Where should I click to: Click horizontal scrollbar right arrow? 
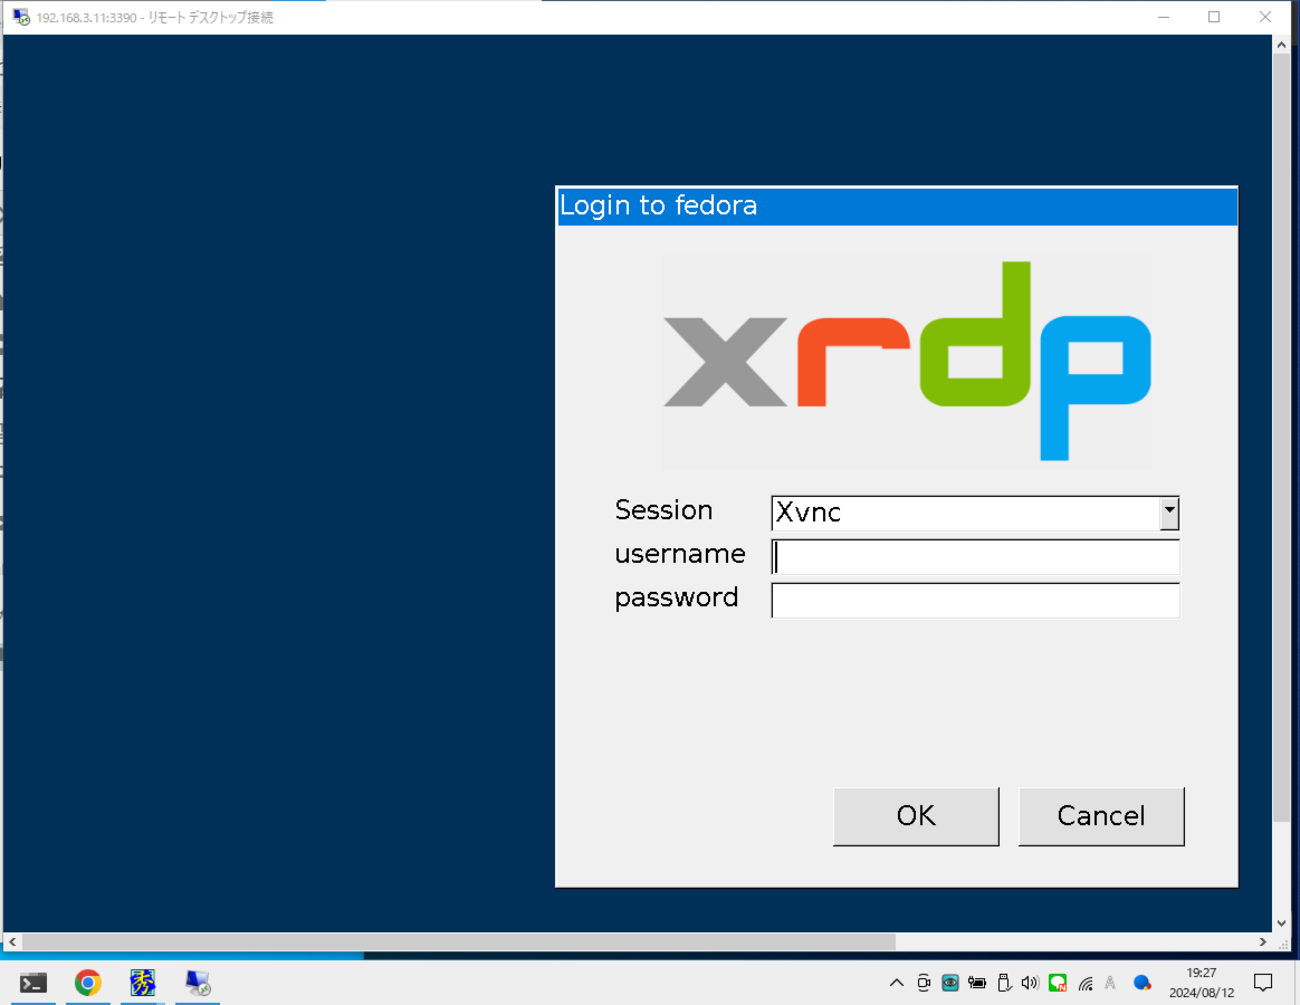coord(1263,942)
